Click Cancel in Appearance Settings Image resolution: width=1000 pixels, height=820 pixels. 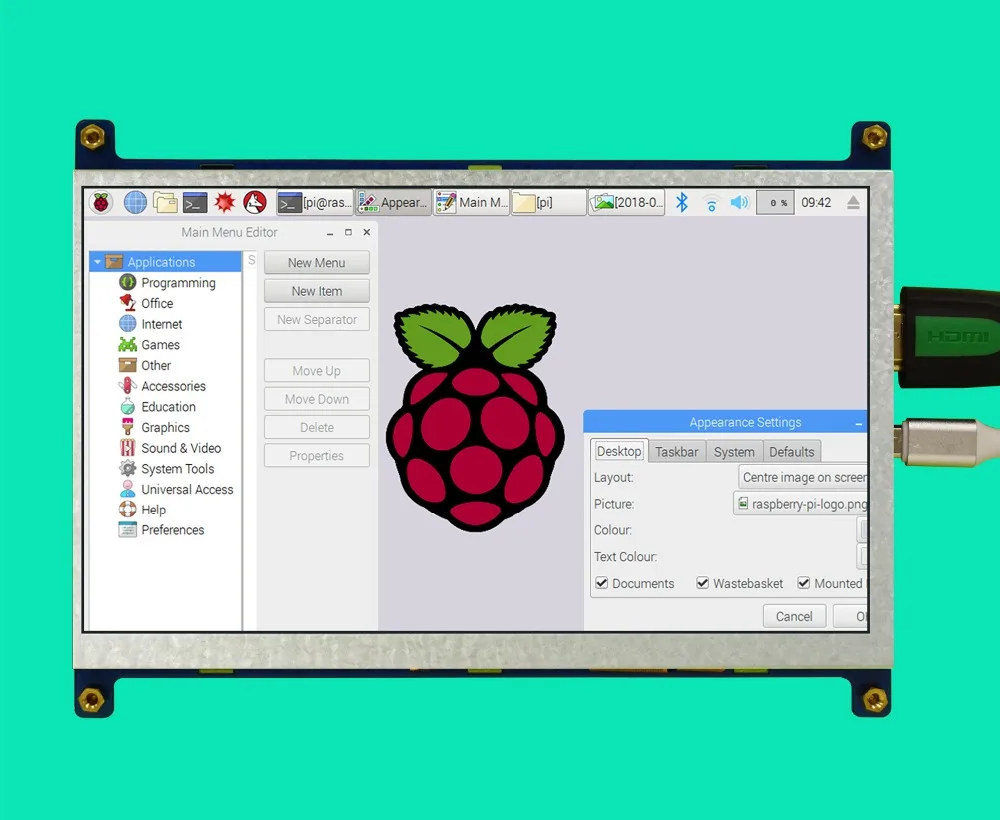(794, 617)
